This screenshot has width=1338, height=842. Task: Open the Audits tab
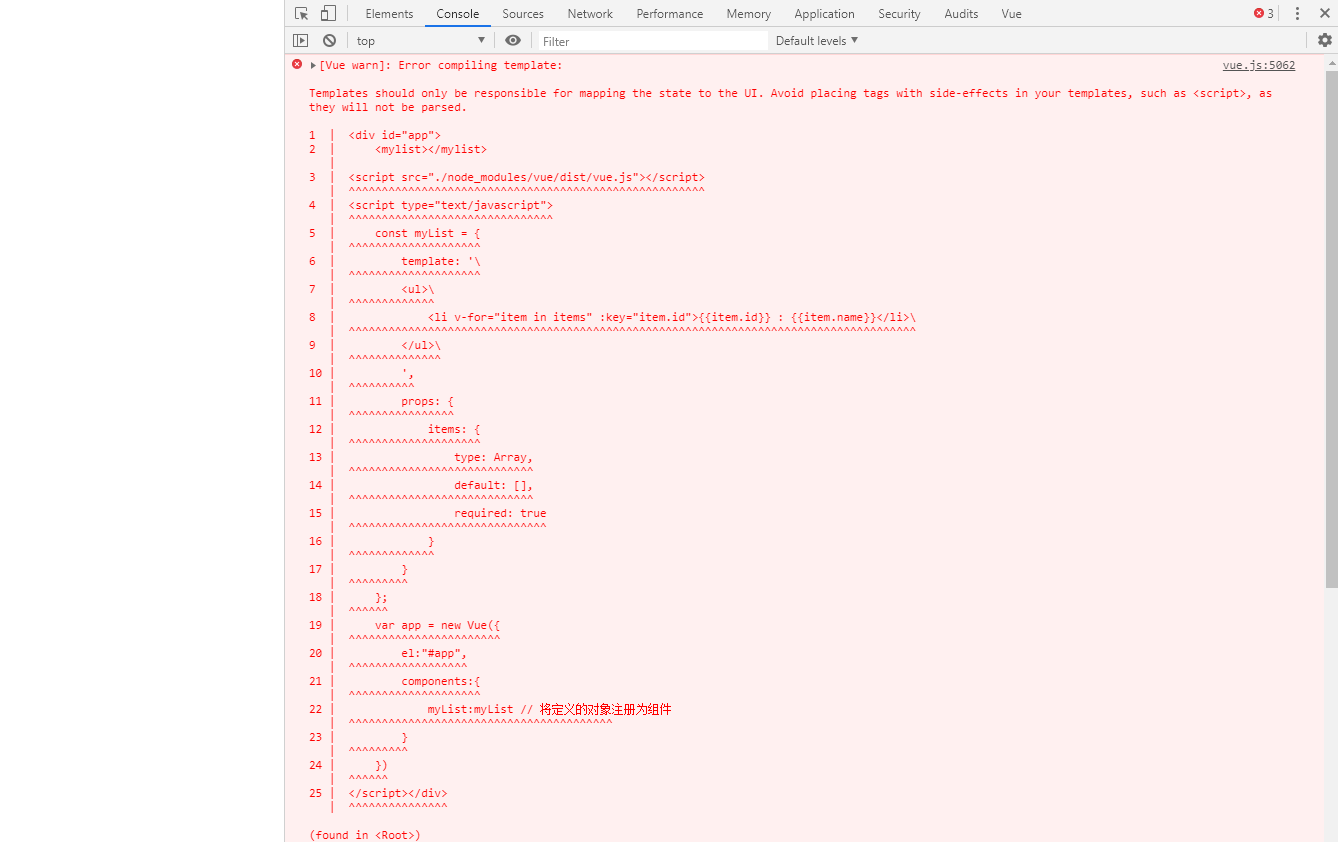tap(961, 14)
